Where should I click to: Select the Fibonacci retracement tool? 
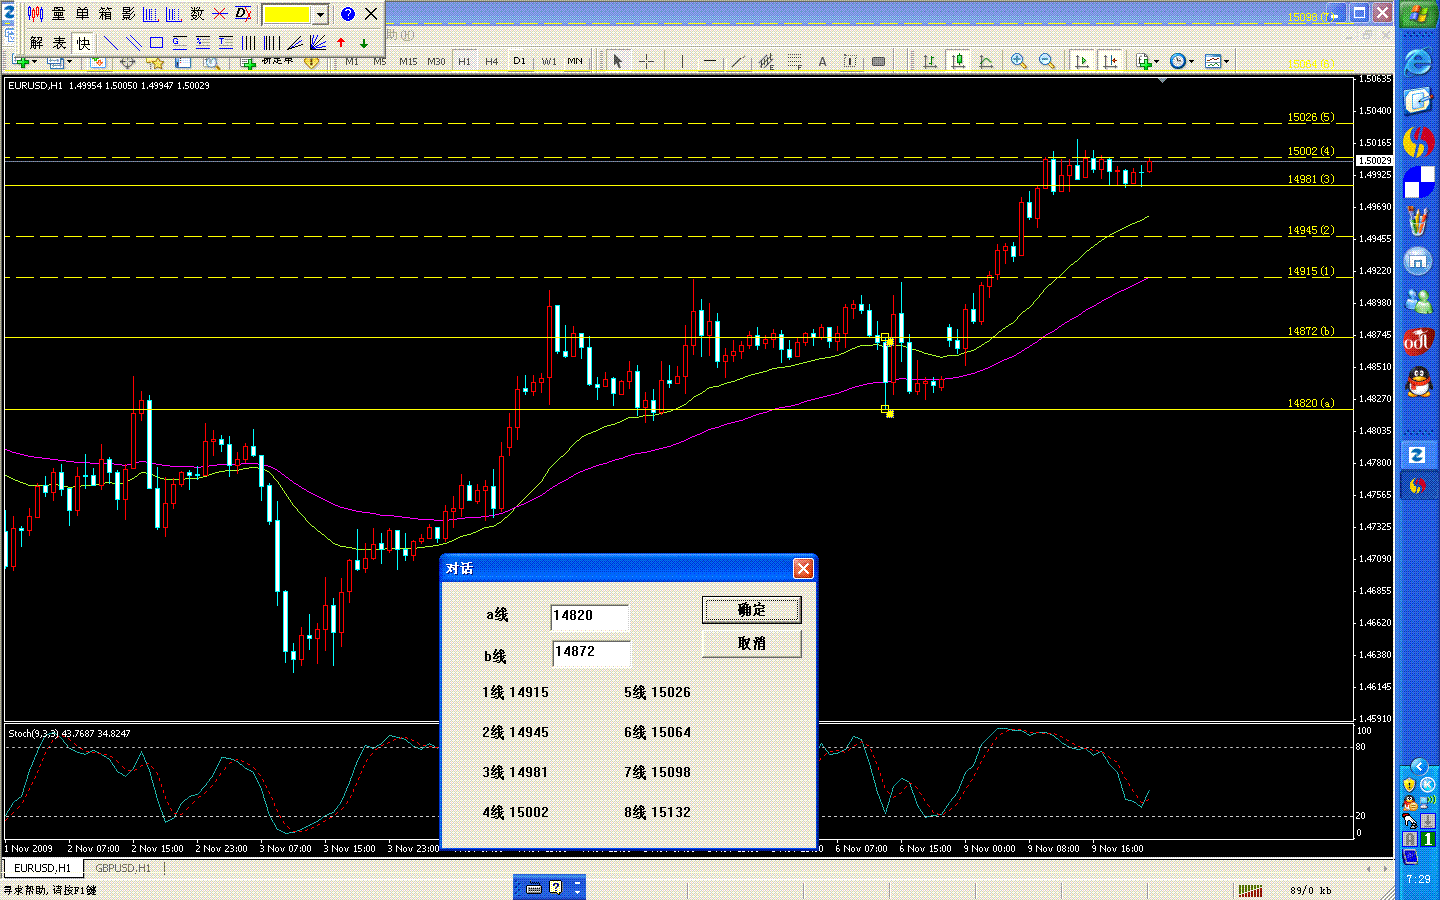(x=794, y=62)
